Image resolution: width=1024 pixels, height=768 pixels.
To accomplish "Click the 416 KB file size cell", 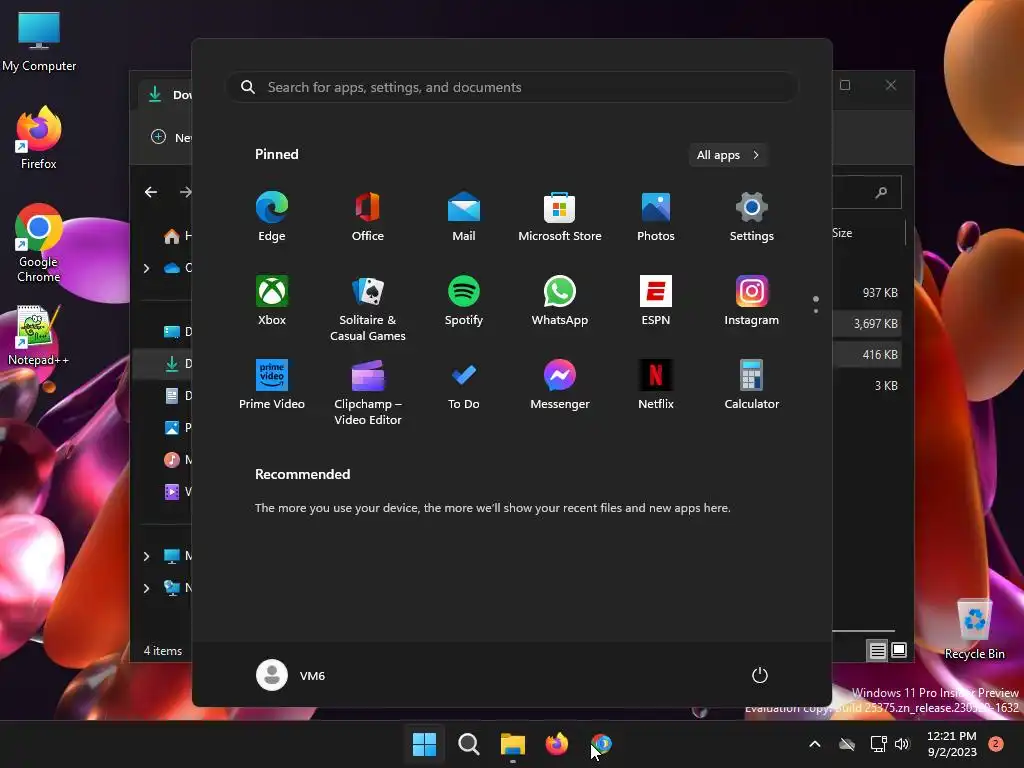I will tap(880, 355).
